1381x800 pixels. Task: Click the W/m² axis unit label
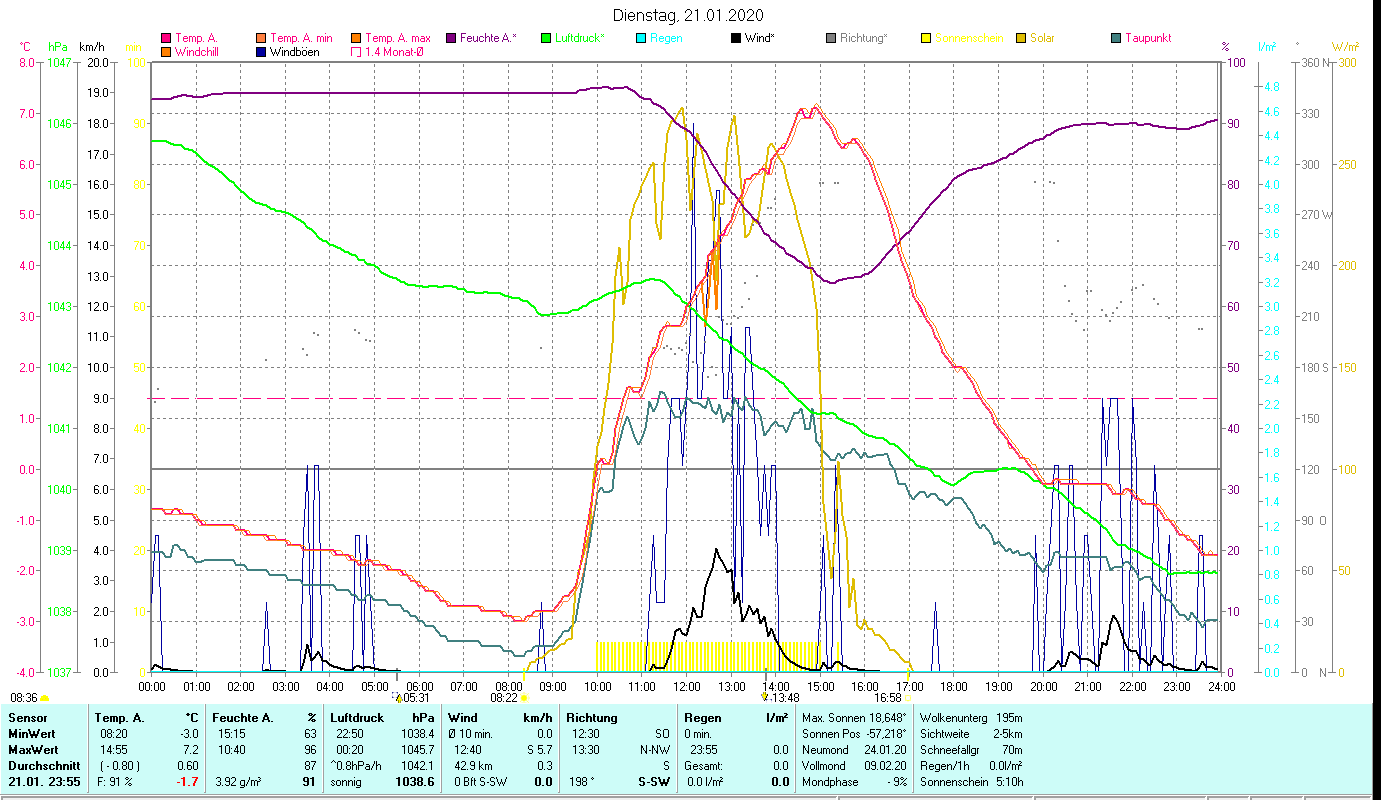(1345, 47)
